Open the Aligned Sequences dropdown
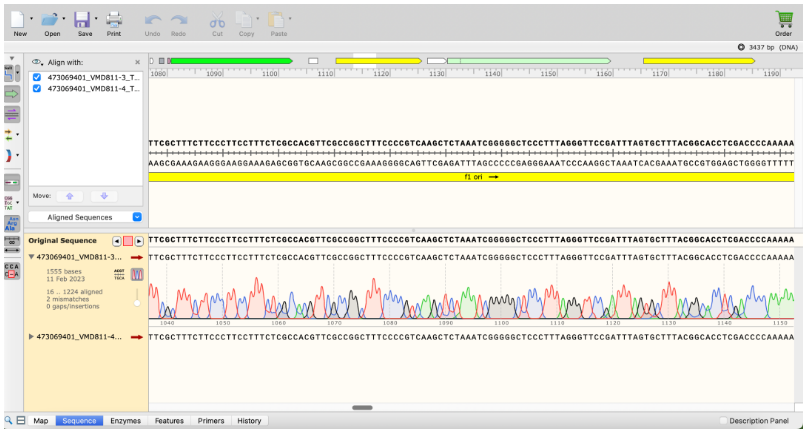This screenshot has height=433, width=808. click(86, 217)
